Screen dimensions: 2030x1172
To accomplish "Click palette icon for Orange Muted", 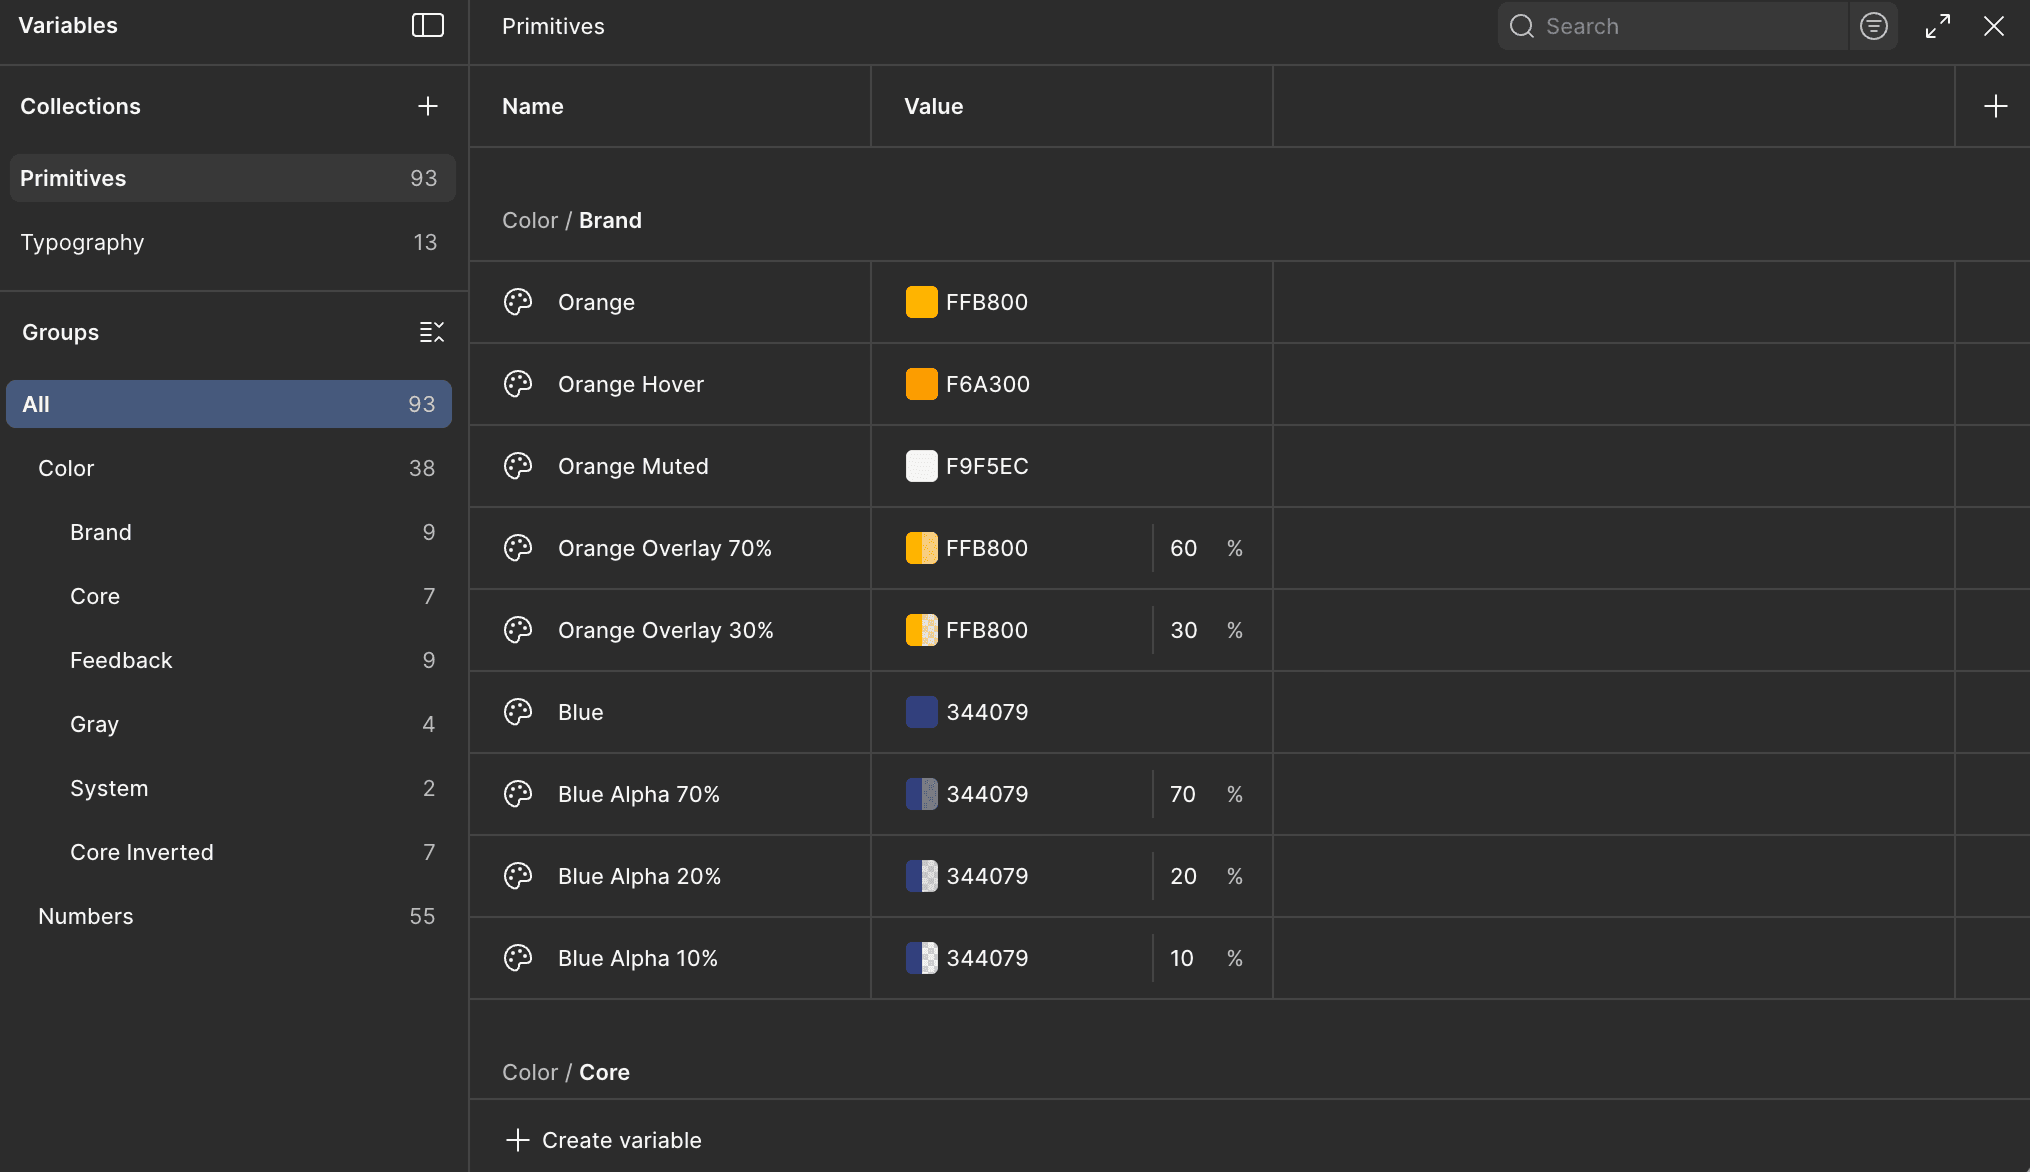I will tap(518, 466).
